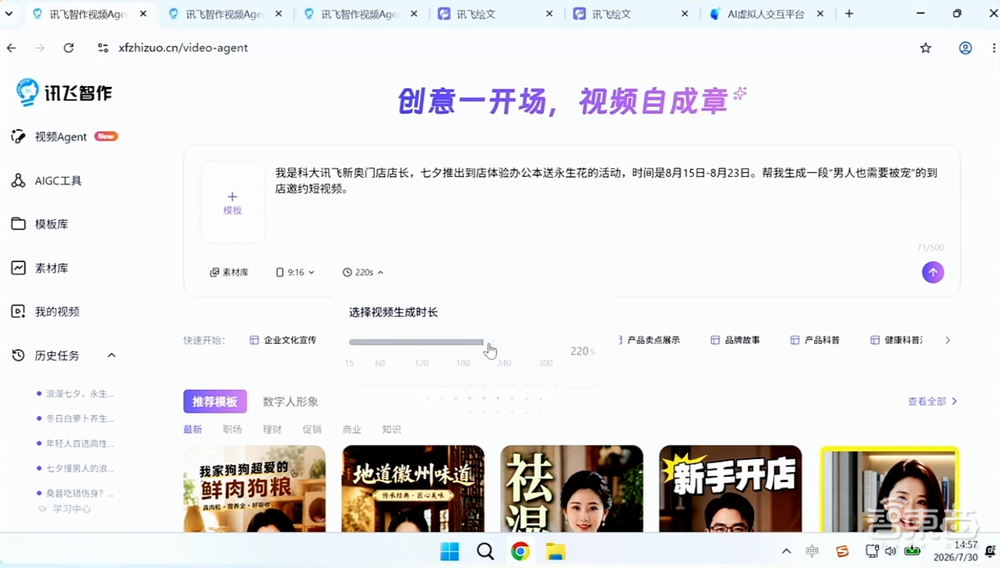Open AIGC工具 in the sidebar
The width and height of the screenshot is (1000, 568).
pyautogui.click(x=47, y=180)
